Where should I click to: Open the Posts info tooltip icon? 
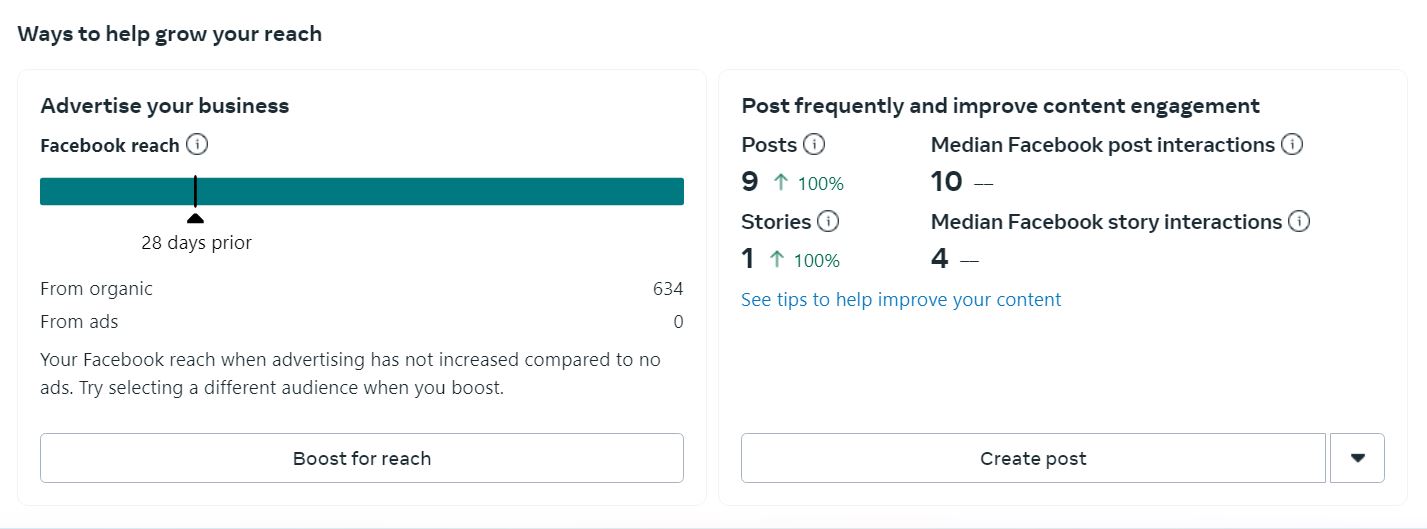tap(814, 145)
